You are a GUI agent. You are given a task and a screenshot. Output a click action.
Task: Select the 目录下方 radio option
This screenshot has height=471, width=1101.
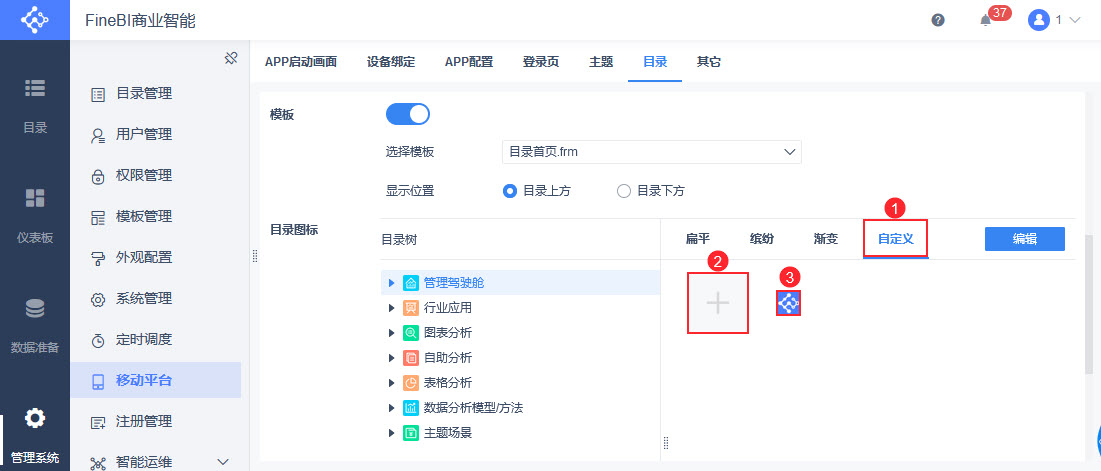coord(624,191)
